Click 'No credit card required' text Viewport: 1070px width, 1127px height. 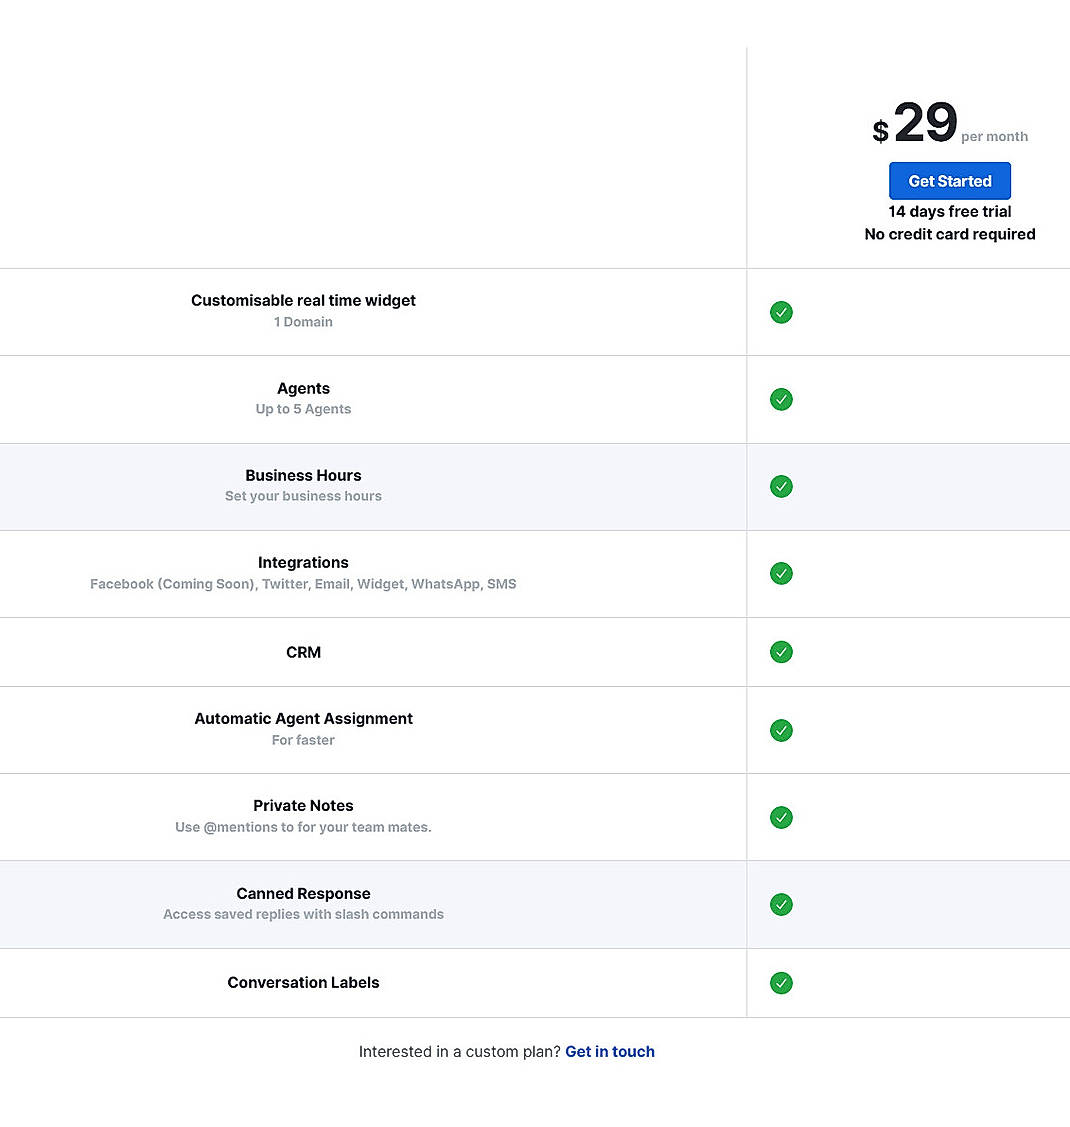(x=949, y=234)
